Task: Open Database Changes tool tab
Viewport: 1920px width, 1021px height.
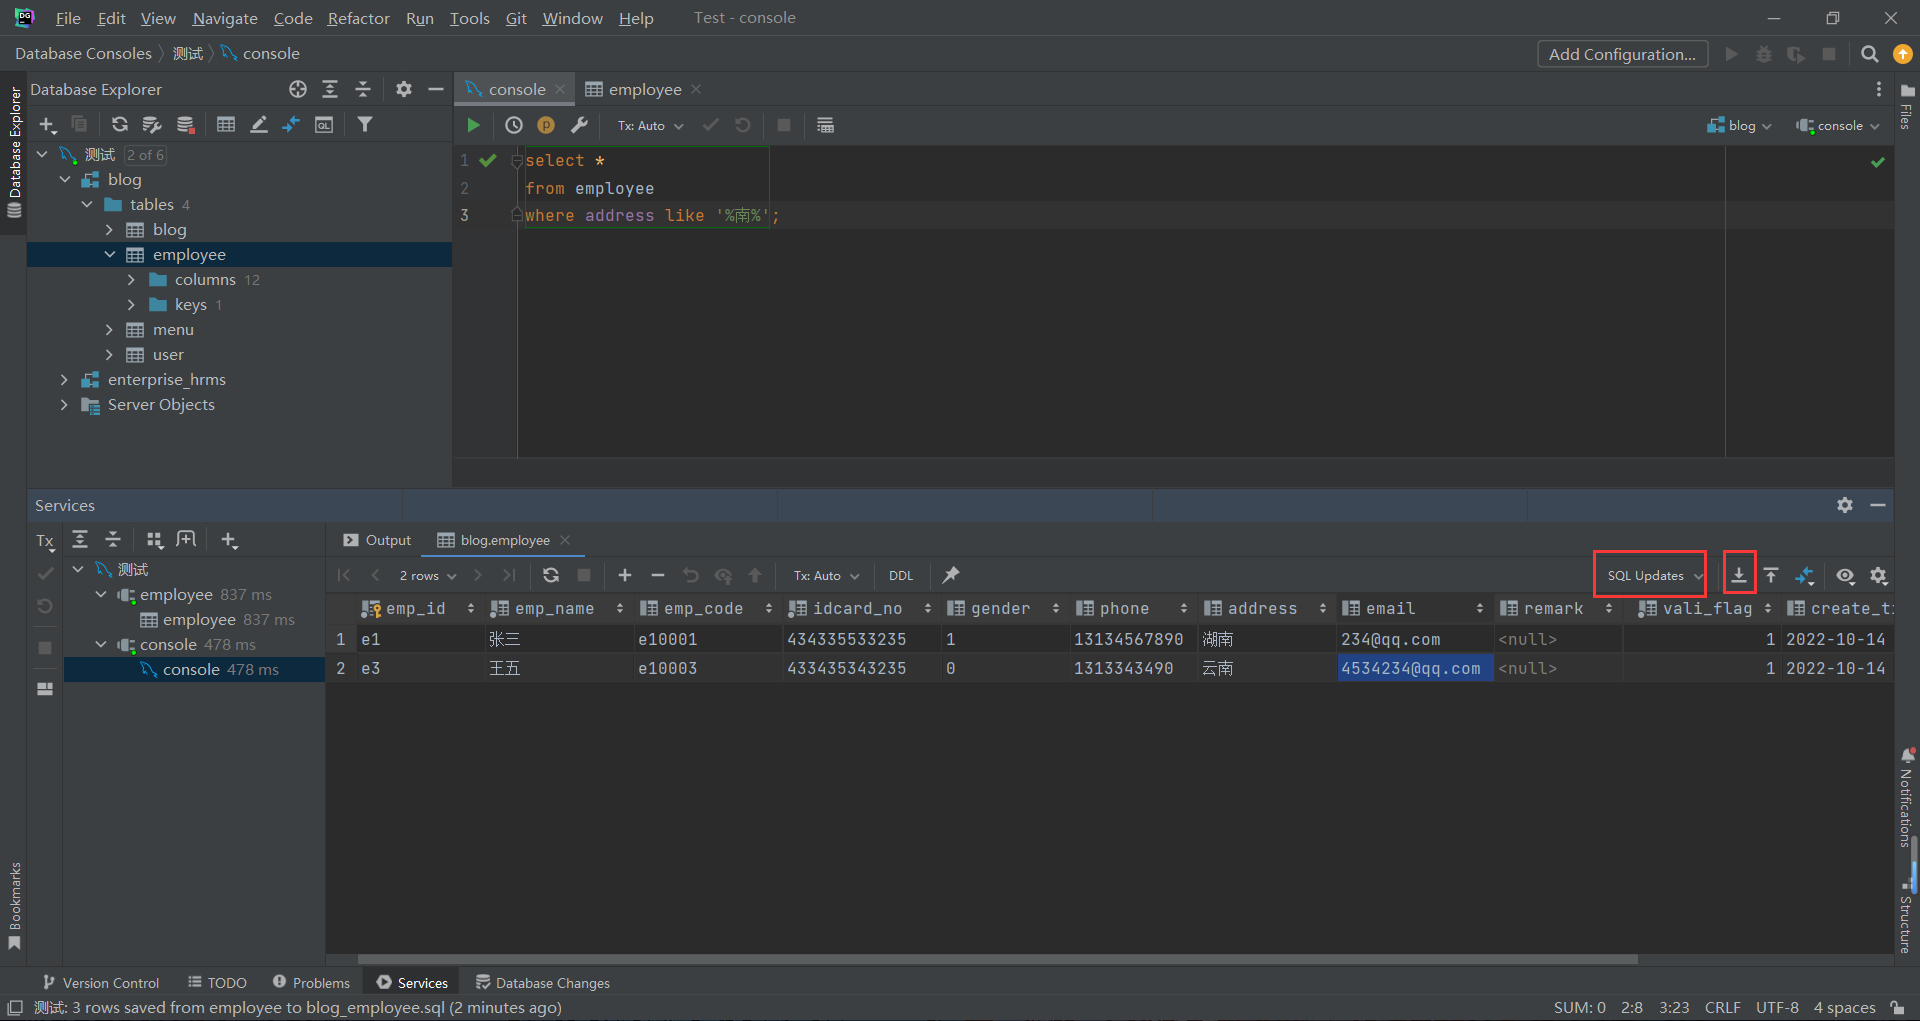Action: [x=543, y=982]
